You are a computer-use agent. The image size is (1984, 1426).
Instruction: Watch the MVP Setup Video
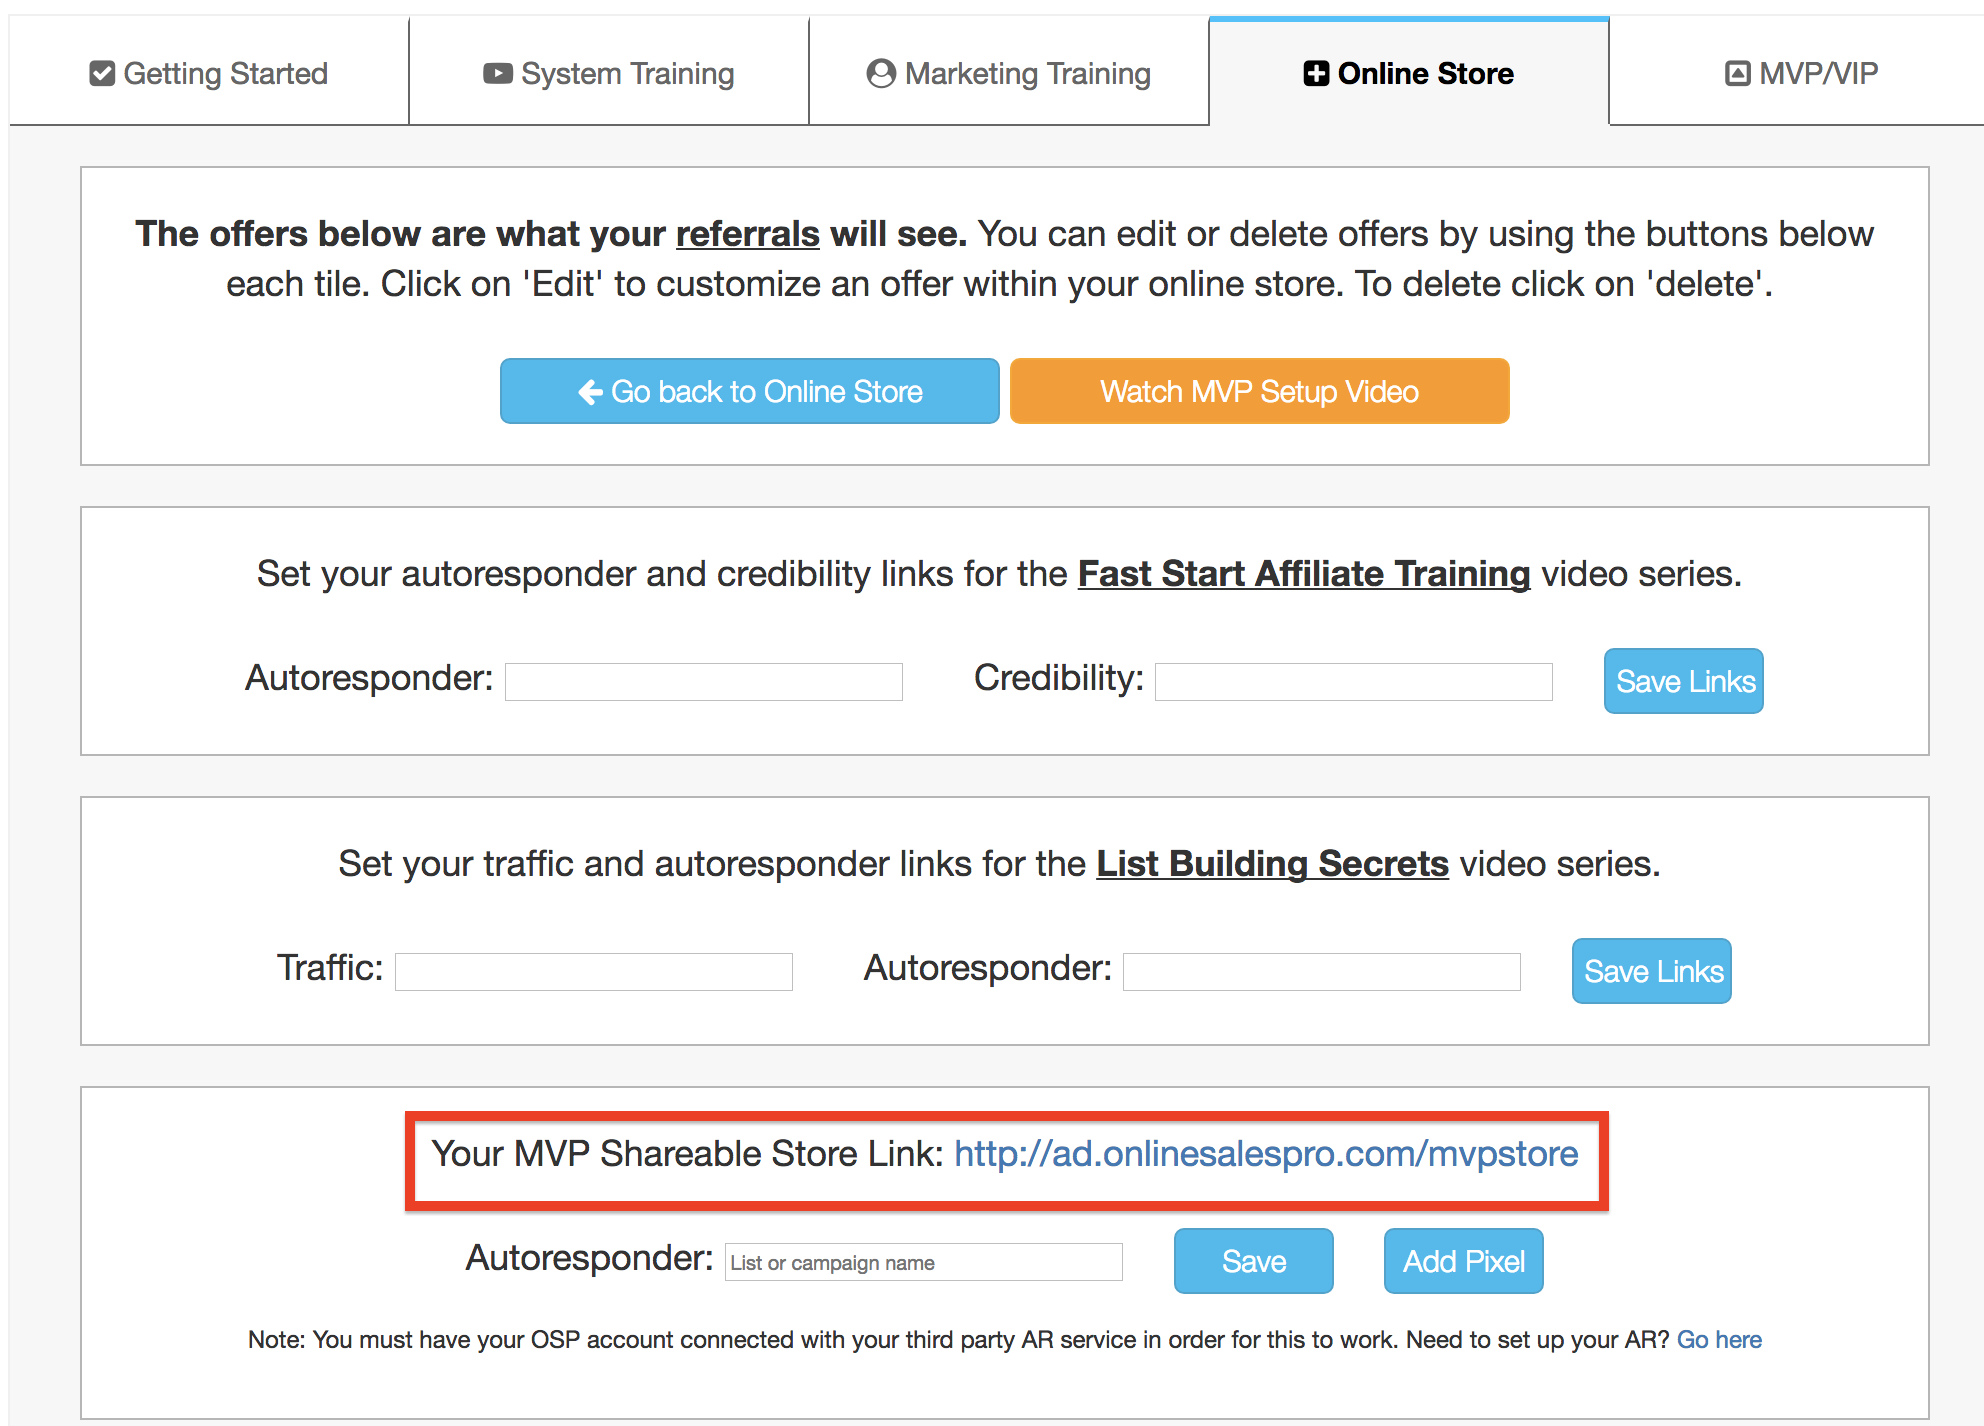point(1259,391)
